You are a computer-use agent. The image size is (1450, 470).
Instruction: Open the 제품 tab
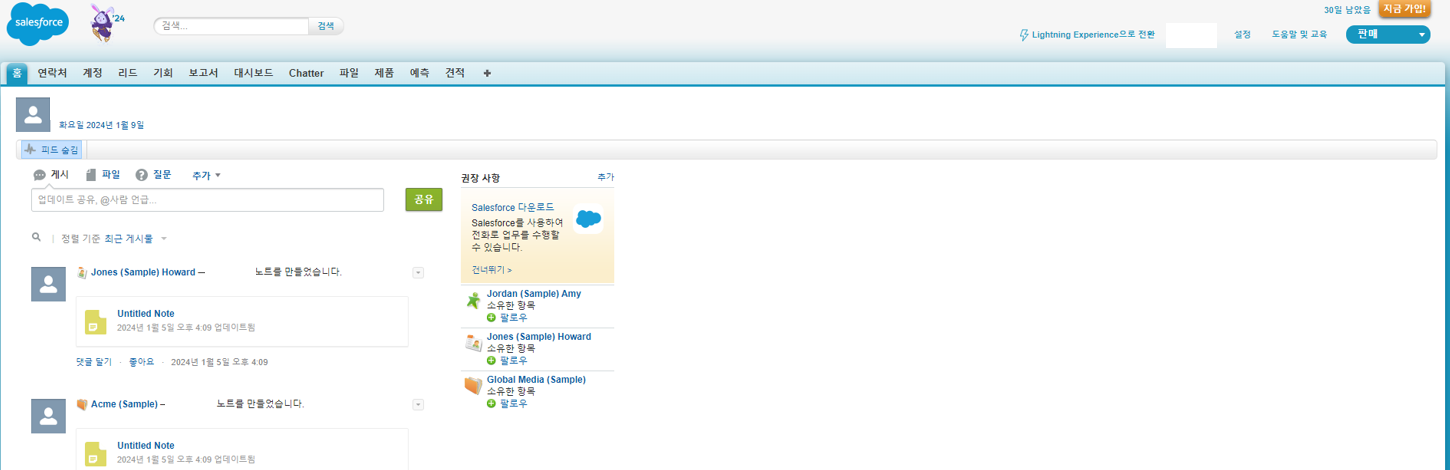click(384, 73)
